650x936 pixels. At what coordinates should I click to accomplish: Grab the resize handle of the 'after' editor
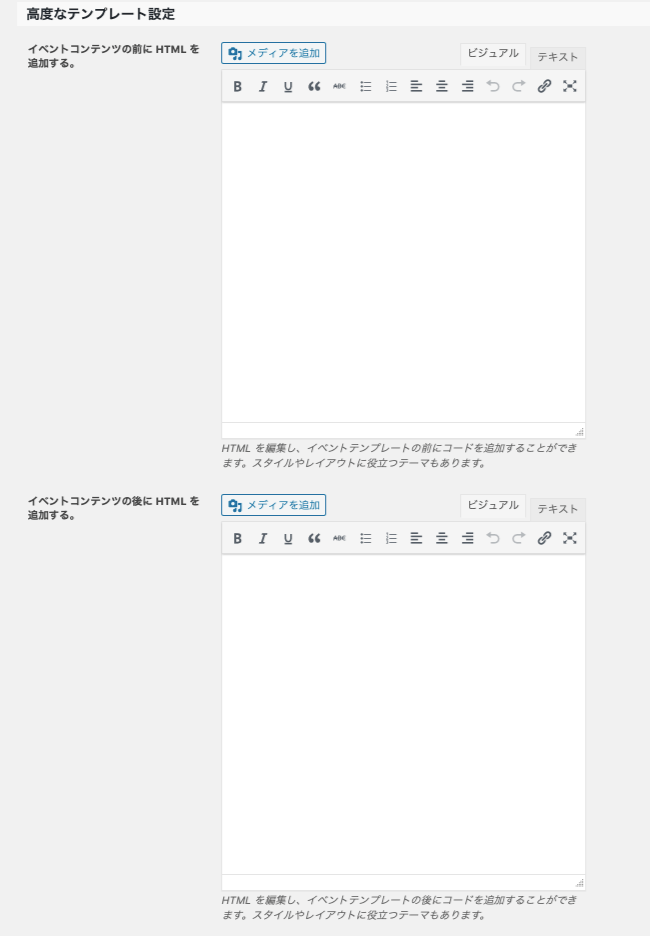pos(579,883)
